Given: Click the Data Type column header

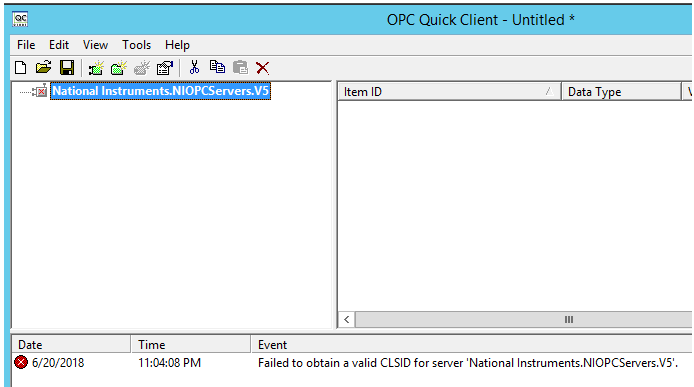Looking at the screenshot, I should (x=621, y=92).
